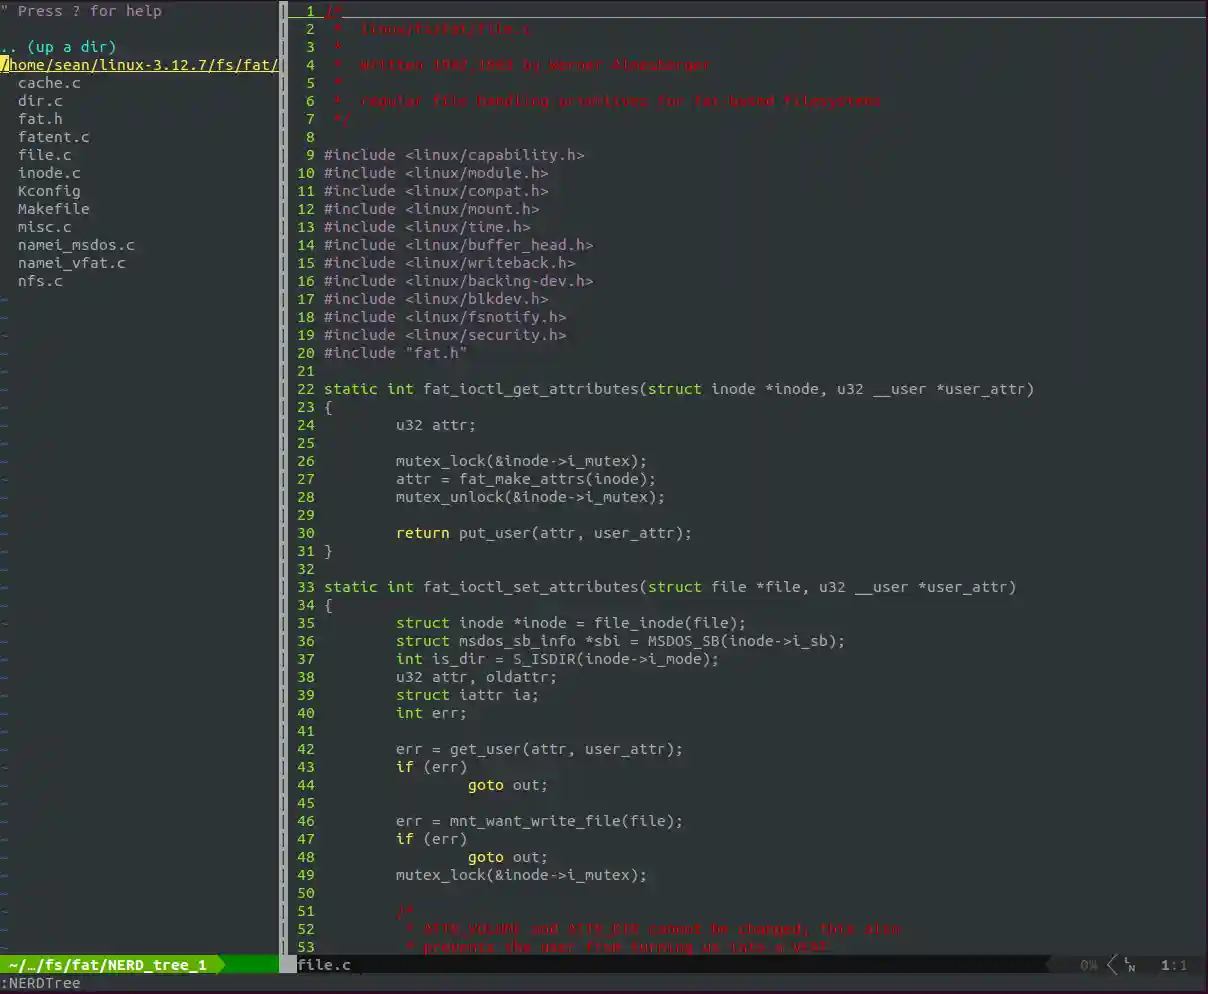1208x994 pixels.
Task: Select dir.c in the NERDTree sidebar
Action: 38,101
